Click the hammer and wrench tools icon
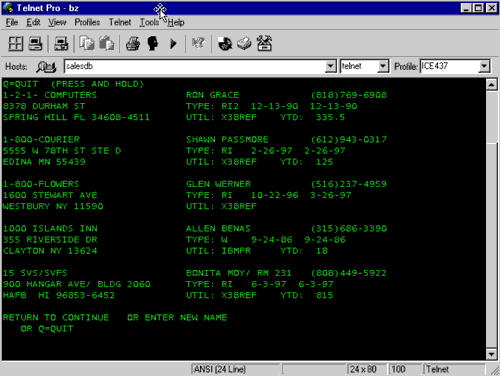Image resolution: width=500 pixels, height=376 pixels. pyautogui.click(x=264, y=44)
